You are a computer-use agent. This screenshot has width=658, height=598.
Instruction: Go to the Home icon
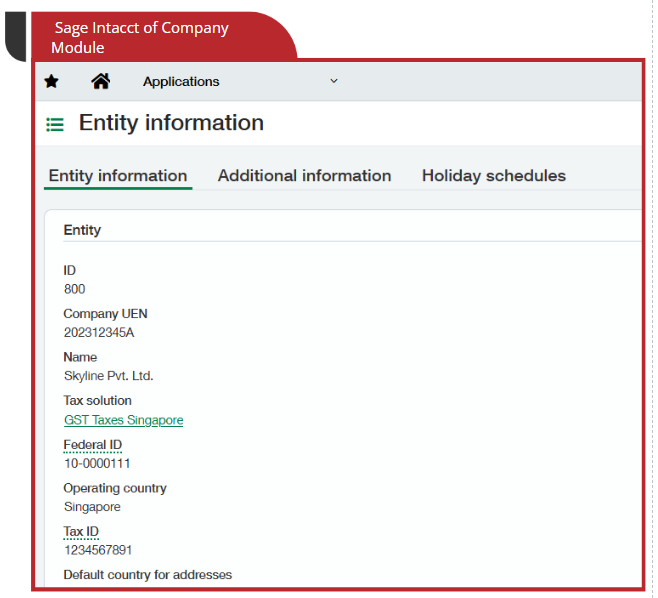tap(100, 82)
